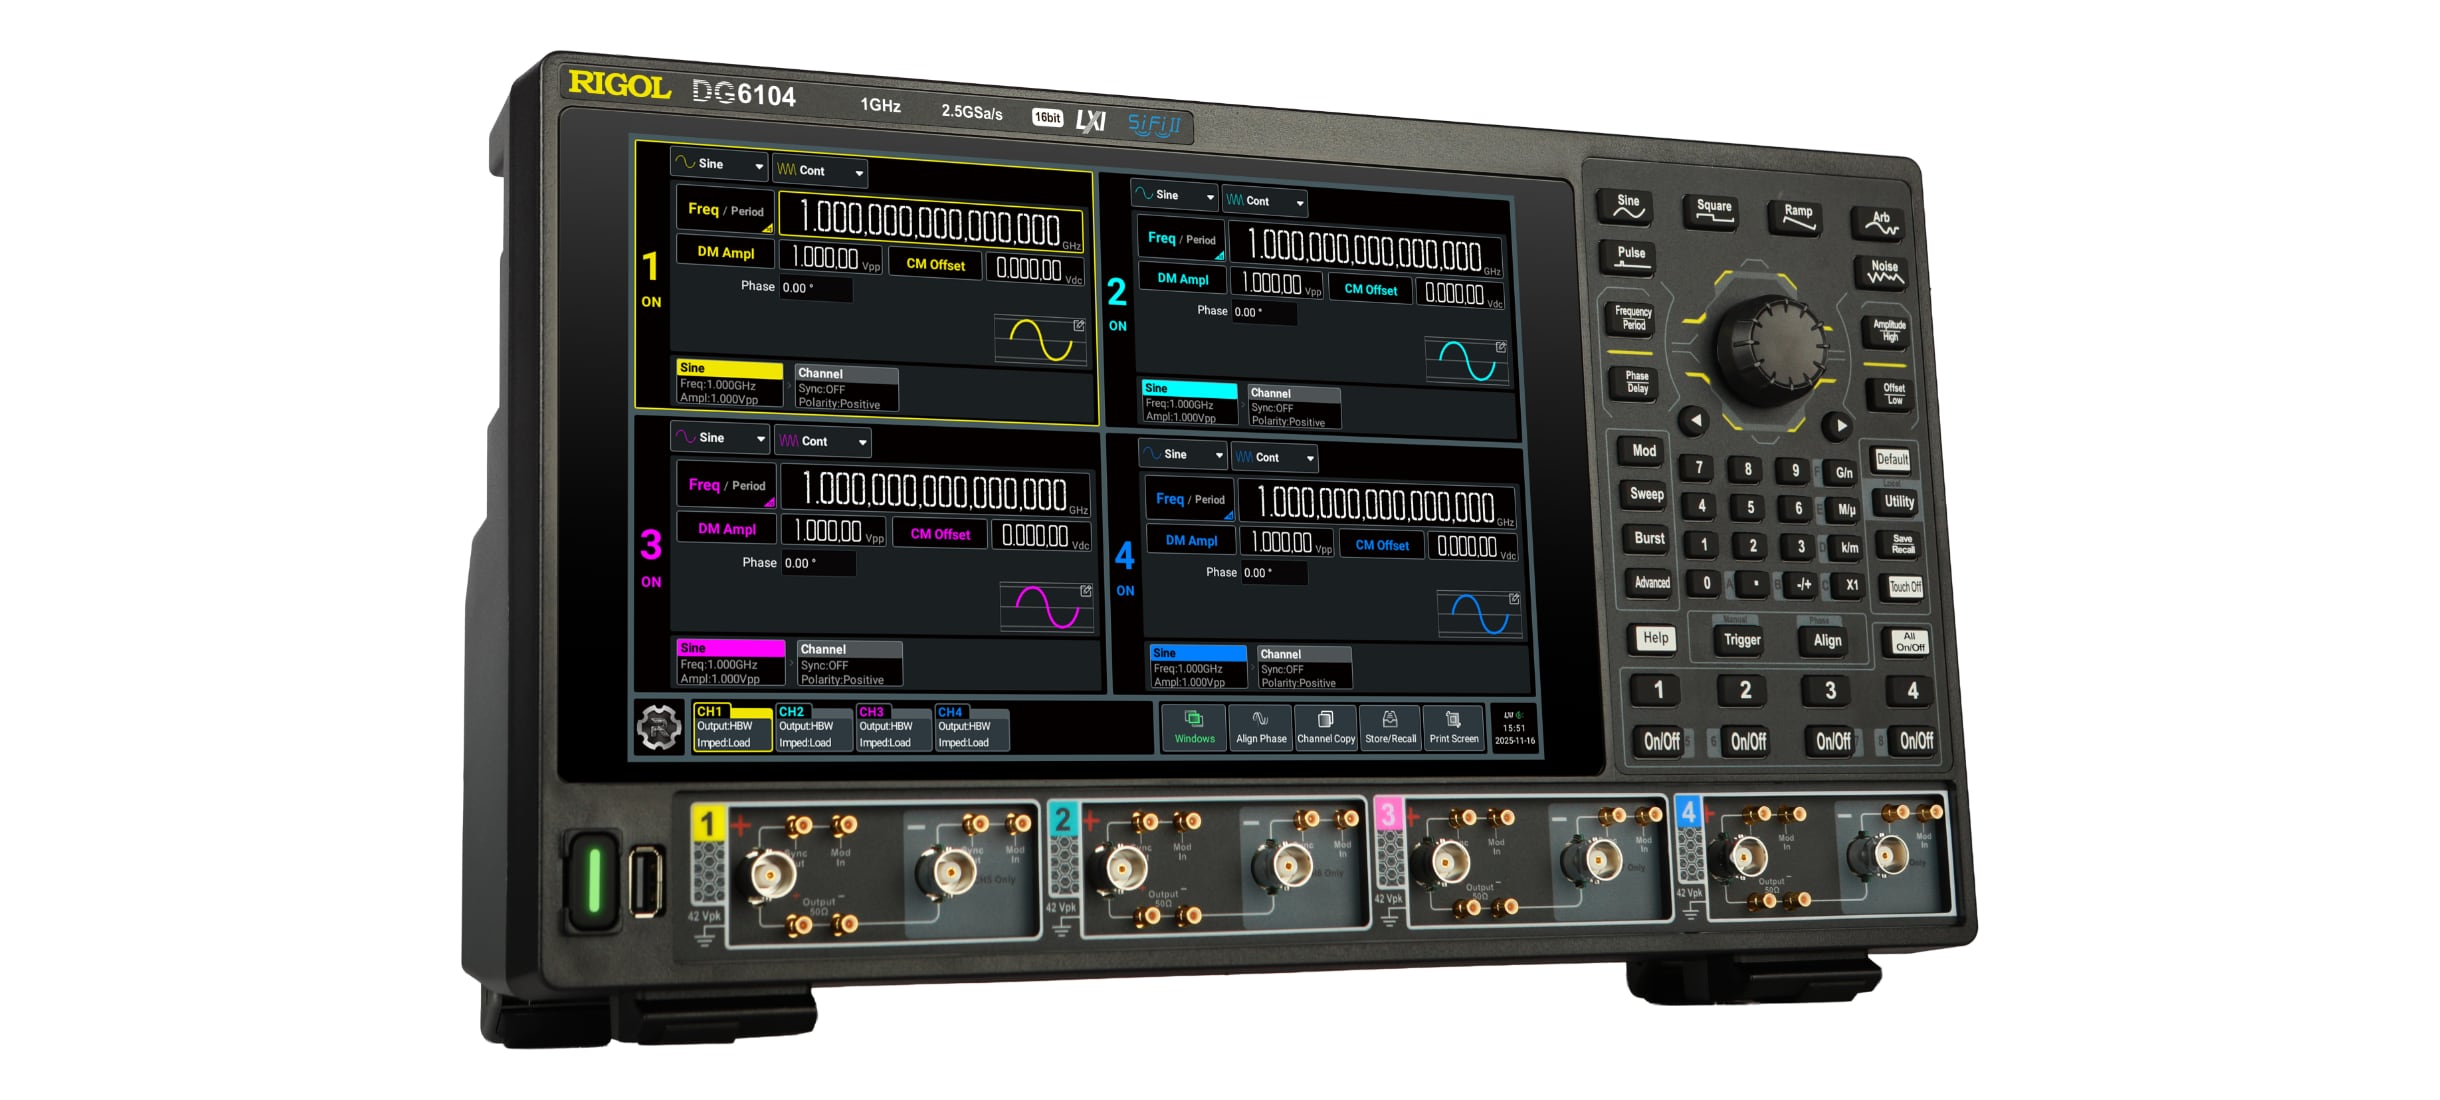The image size is (2440, 1100).
Task: Select the Arb waveform key
Action: tap(1881, 222)
